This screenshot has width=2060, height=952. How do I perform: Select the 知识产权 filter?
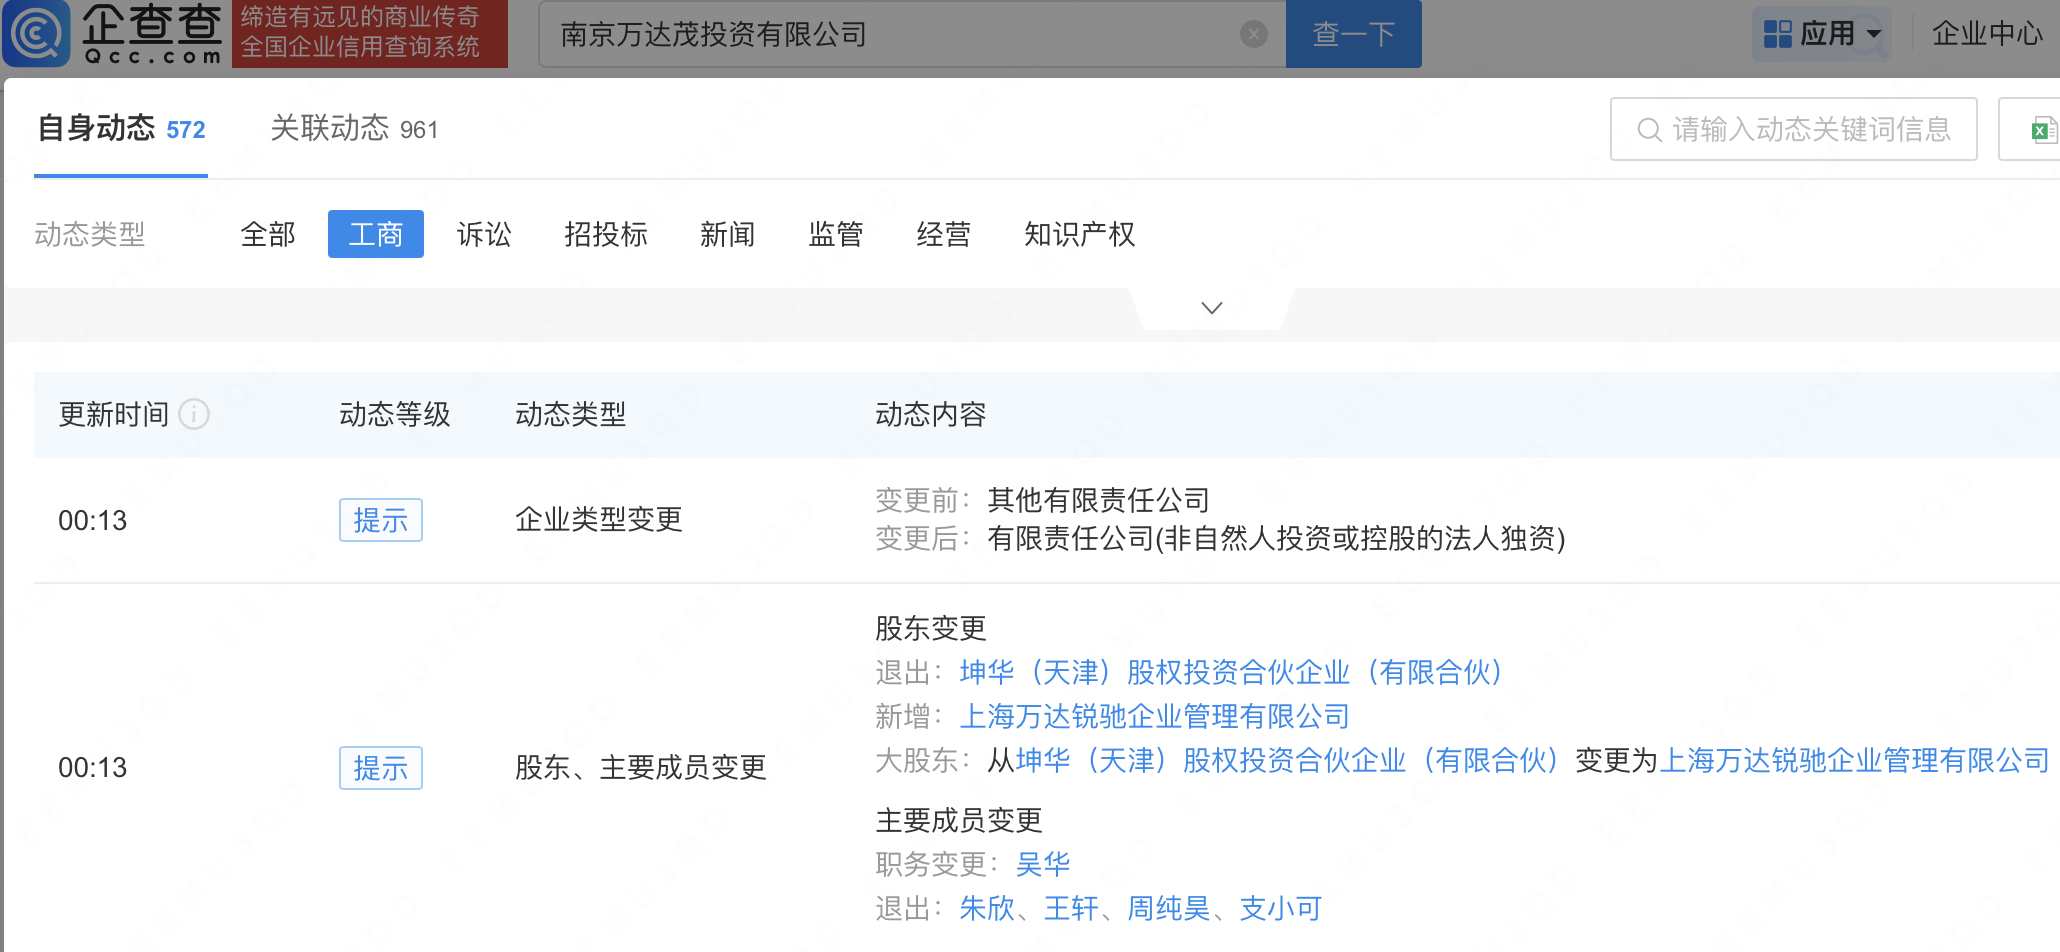pyautogui.click(x=1080, y=234)
